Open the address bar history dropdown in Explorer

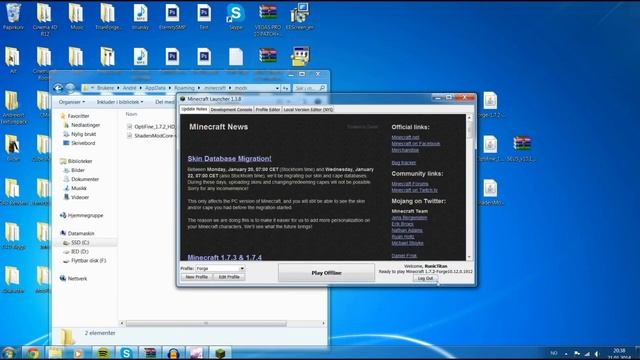click(x=277, y=88)
